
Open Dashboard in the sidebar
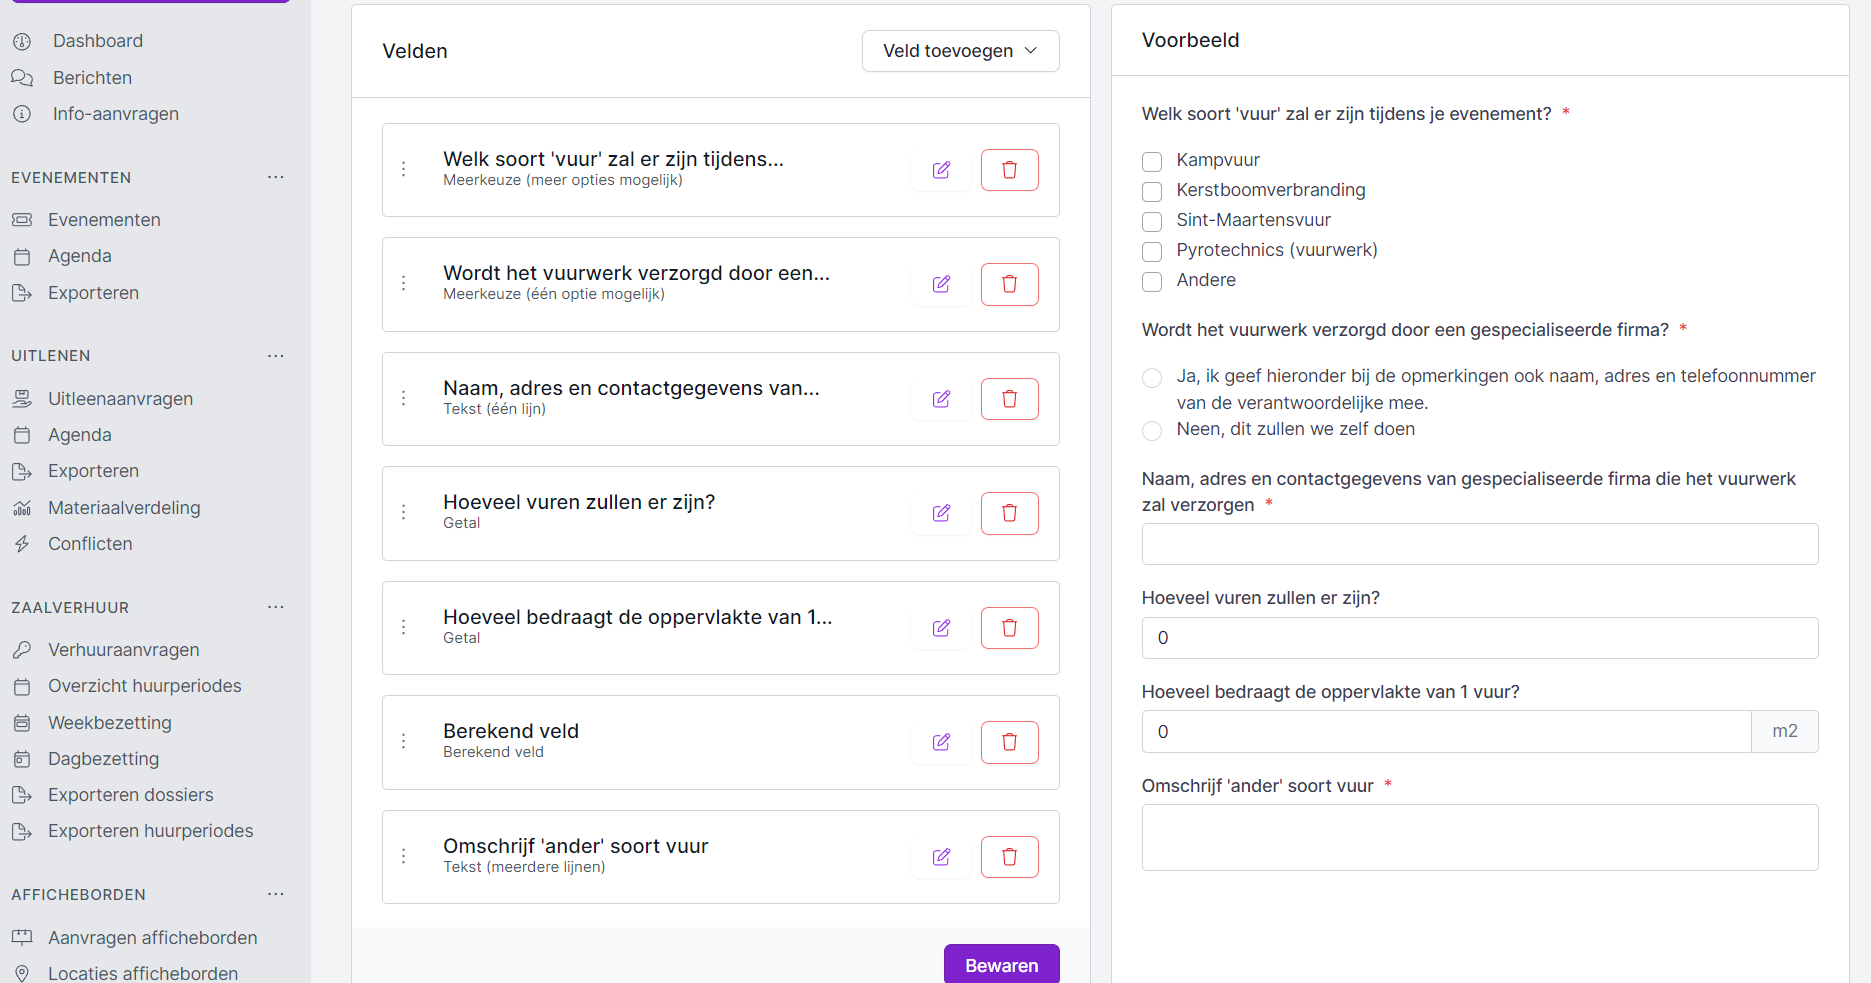tap(97, 41)
